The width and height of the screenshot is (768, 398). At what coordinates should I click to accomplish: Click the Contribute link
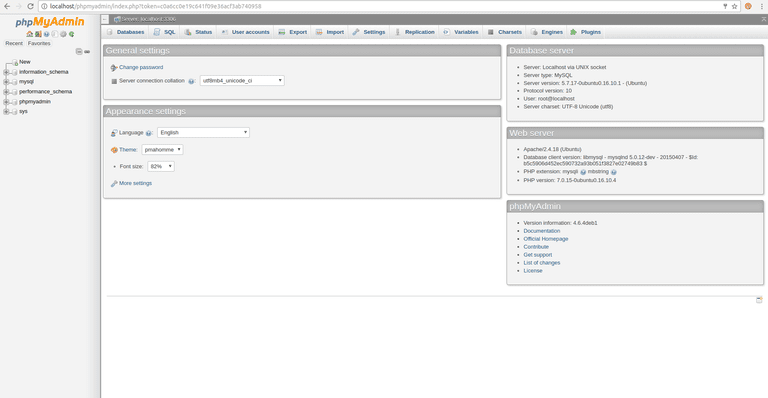tap(536, 247)
